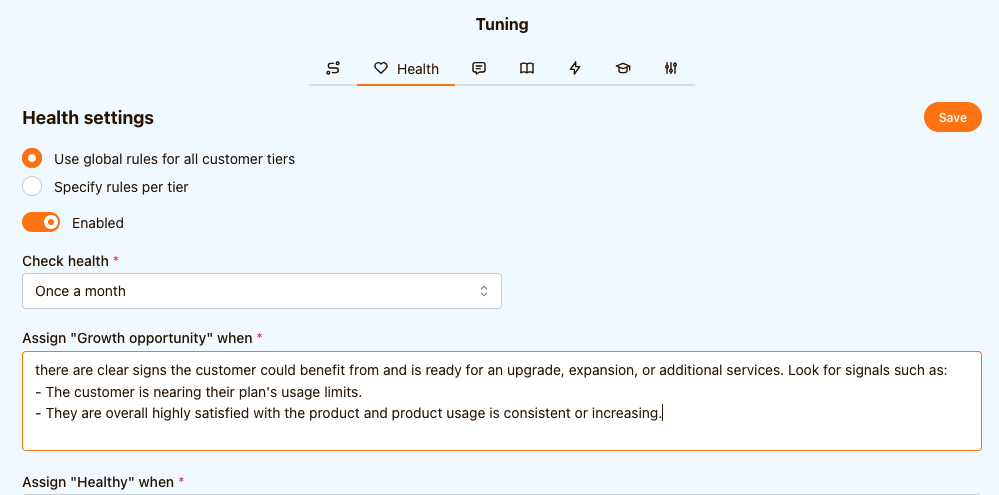Select 'Specify rules per tier' radio option
The width and height of the screenshot is (999, 495).
pos(33,187)
